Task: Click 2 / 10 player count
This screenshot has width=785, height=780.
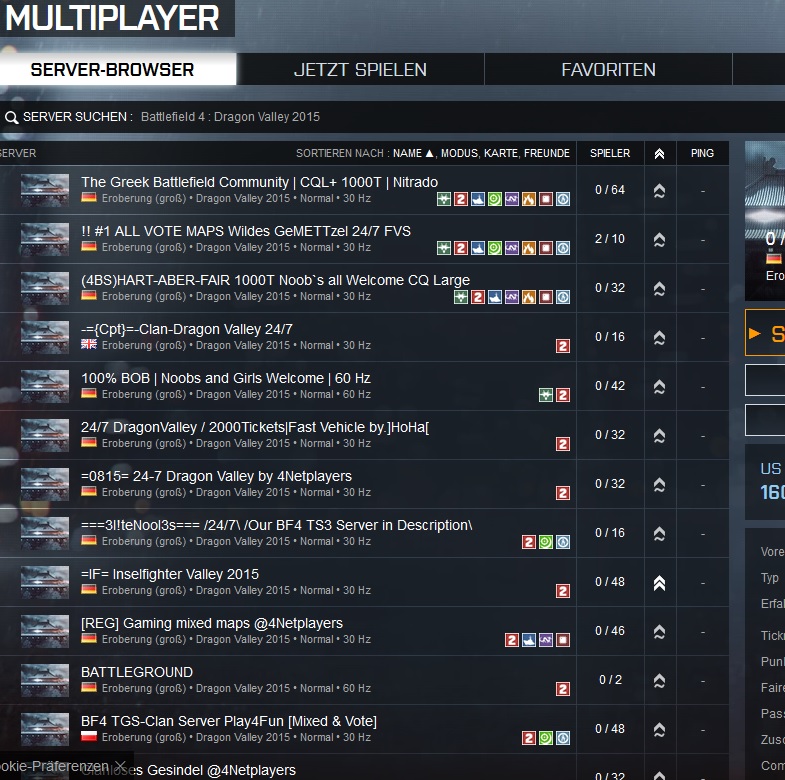Action: [610, 239]
